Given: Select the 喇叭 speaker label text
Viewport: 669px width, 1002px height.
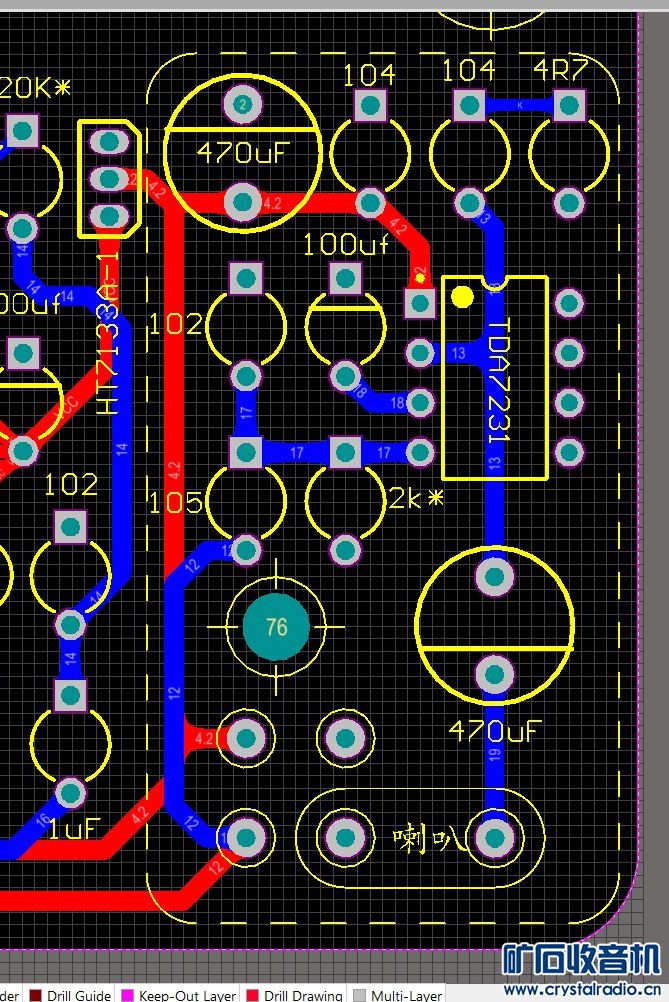Looking at the screenshot, I should click(429, 838).
